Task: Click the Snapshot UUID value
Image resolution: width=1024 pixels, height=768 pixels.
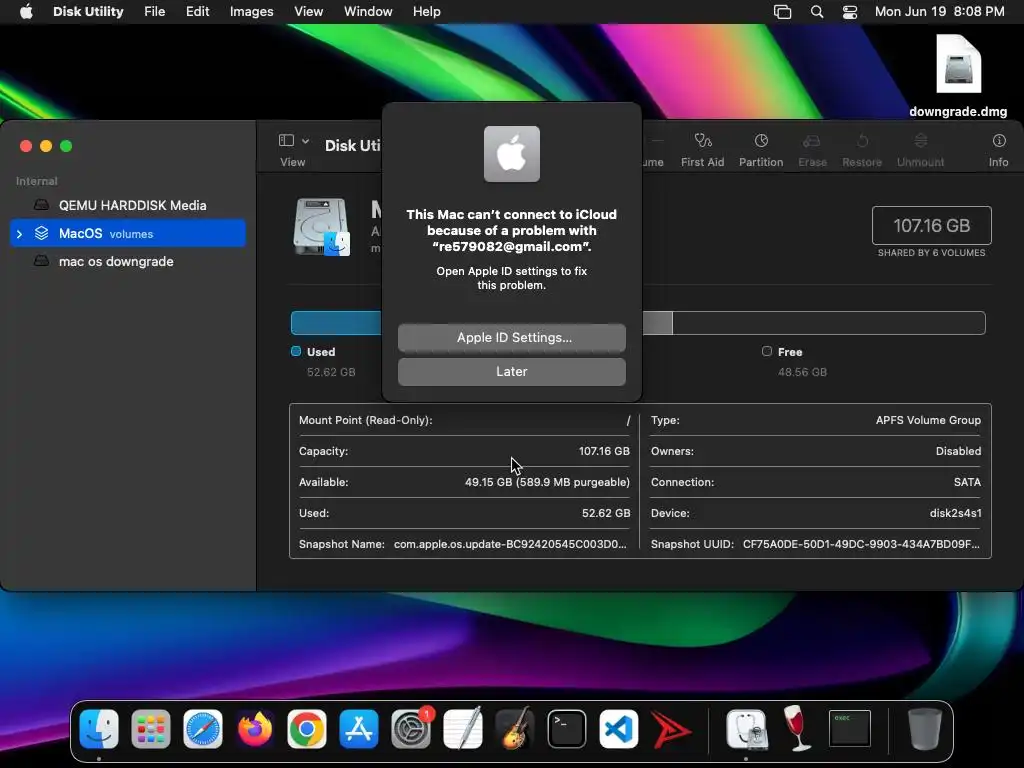Action: [861, 544]
